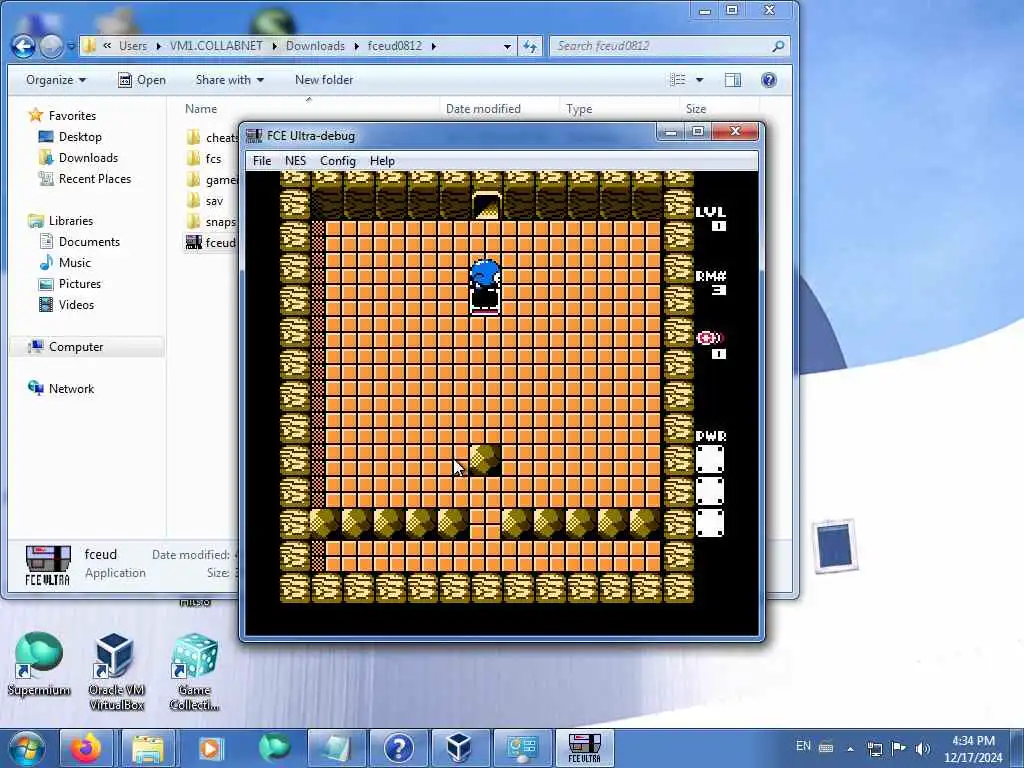This screenshot has height=768, width=1024.
Task: Expand the Share with dropdown
Action: [229, 80]
